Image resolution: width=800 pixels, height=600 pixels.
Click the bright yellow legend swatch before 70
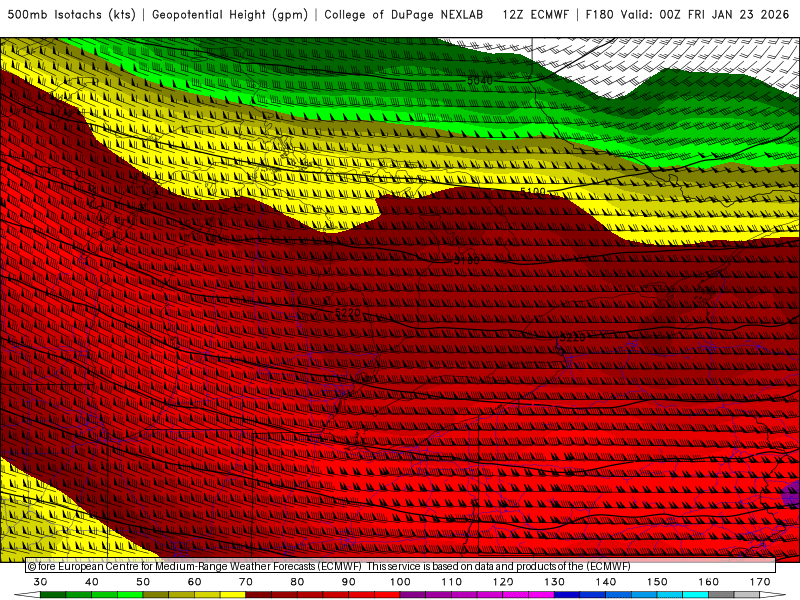pos(233,595)
